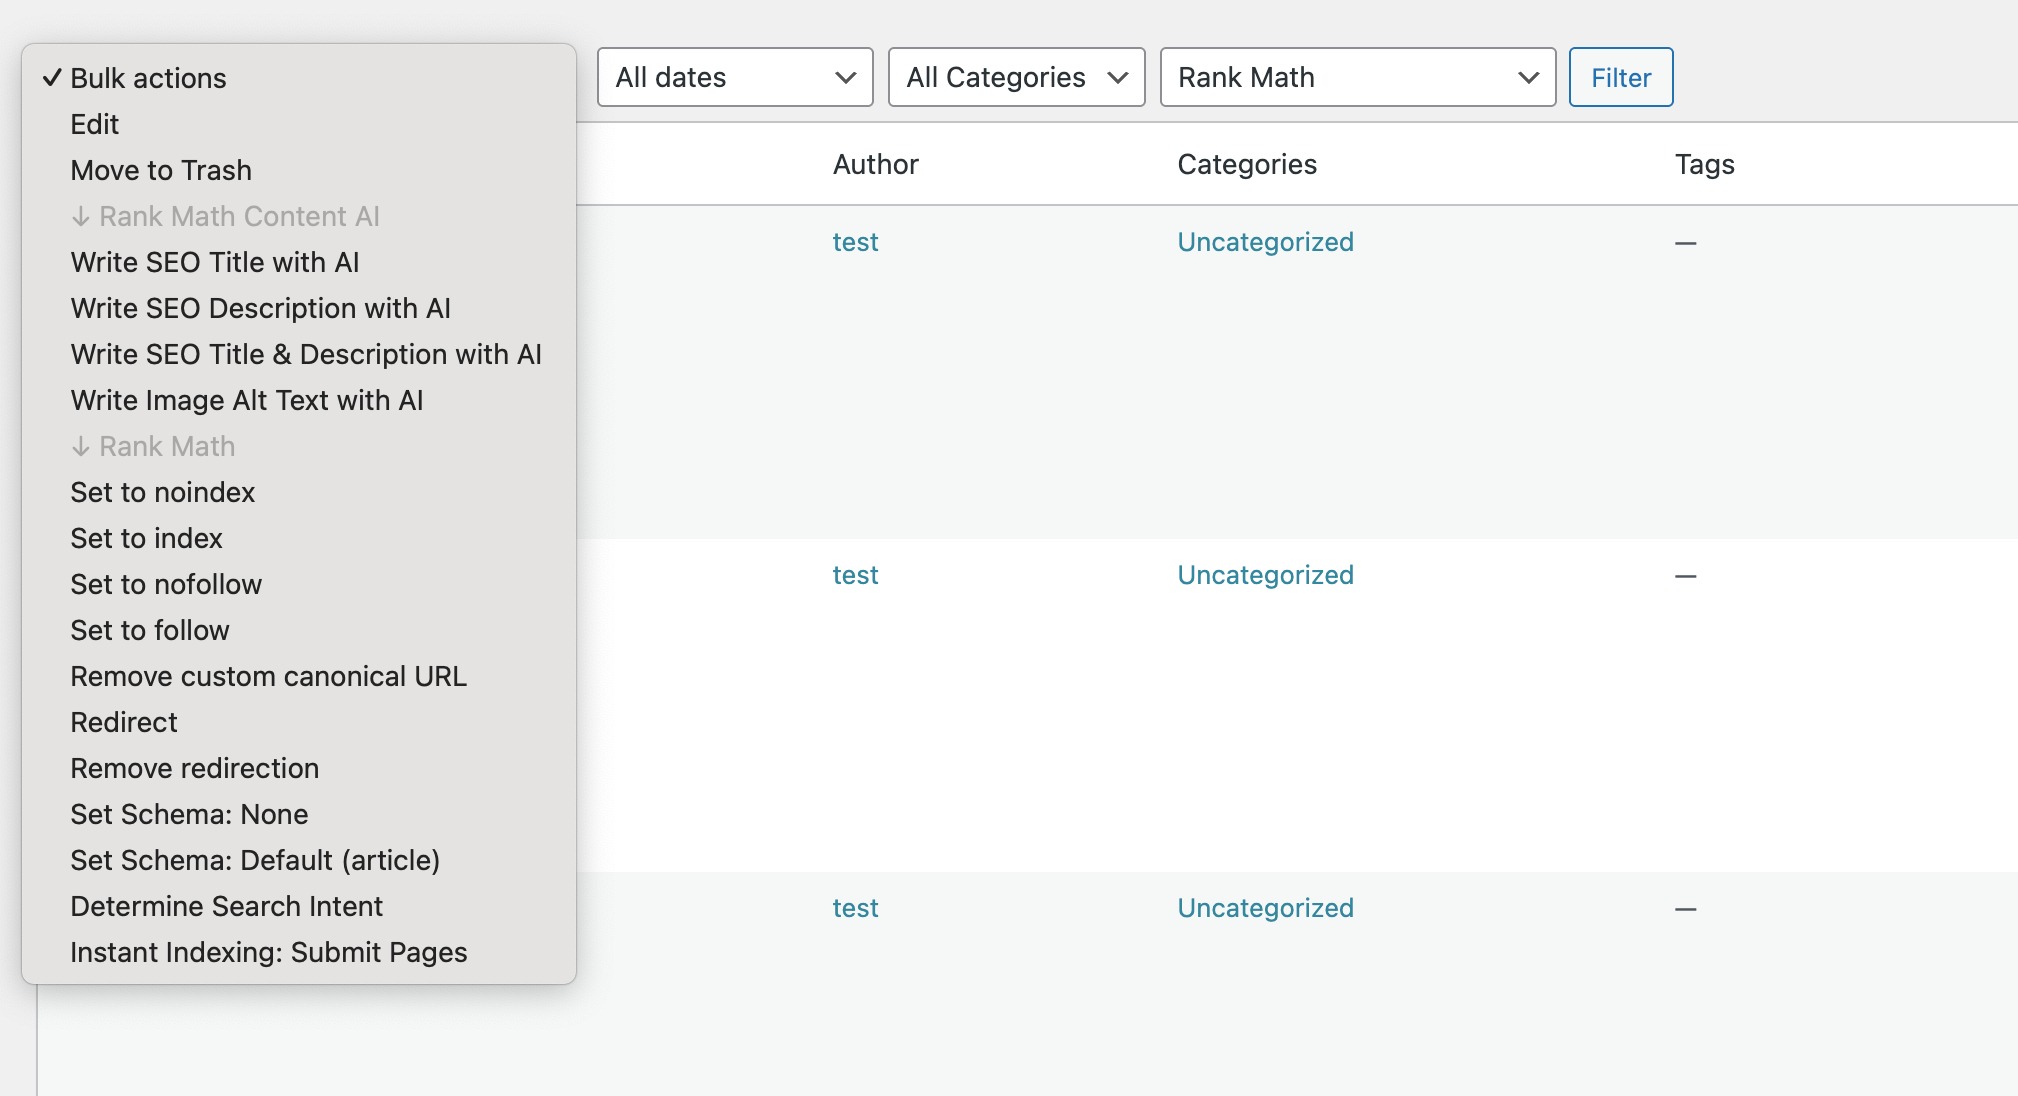The height and width of the screenshot is (1096, 2018).
Task: Click the Filter button
Action: tap(1620, 77)
